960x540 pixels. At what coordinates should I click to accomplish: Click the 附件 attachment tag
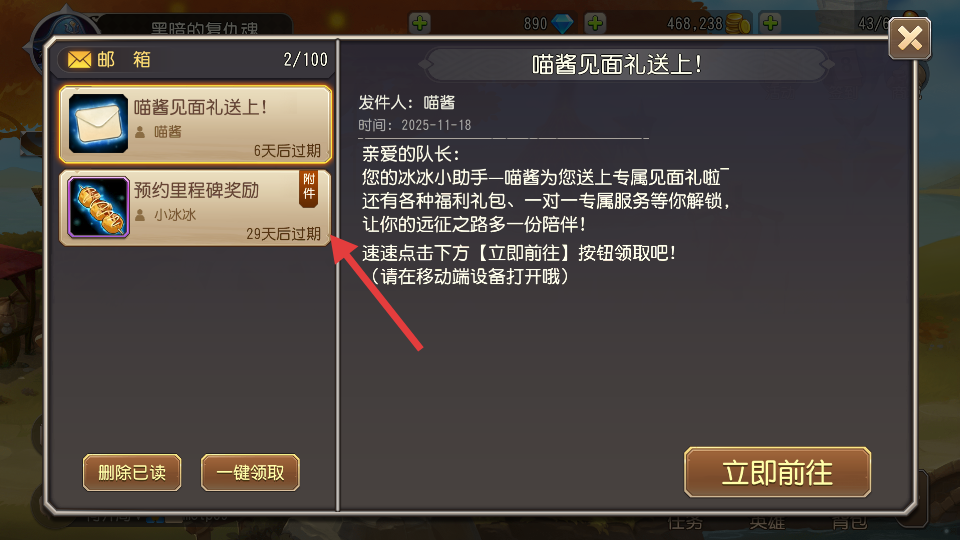pos(309,188)
